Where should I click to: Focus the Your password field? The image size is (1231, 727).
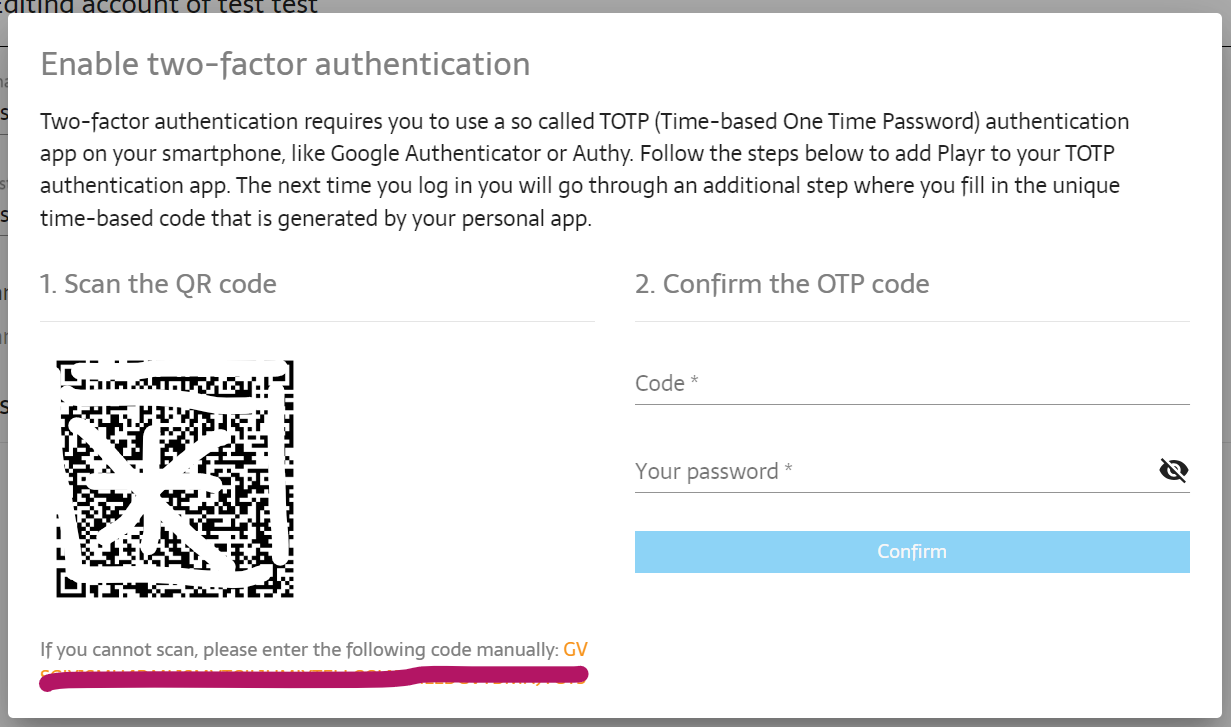(895, 471)
